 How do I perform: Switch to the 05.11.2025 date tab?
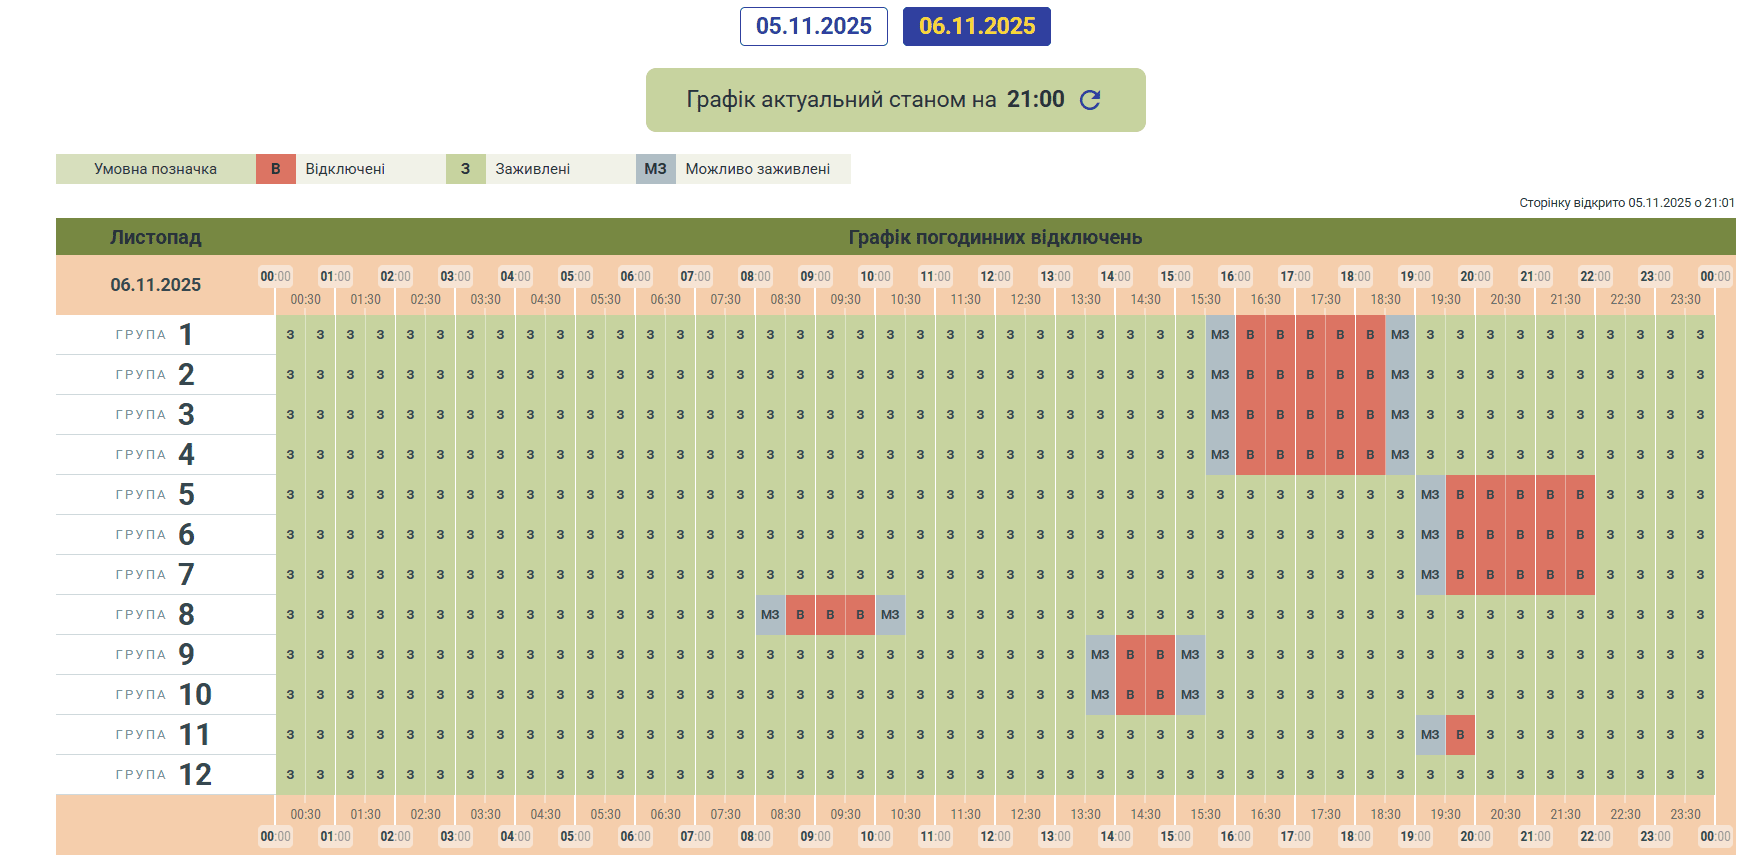813,26
